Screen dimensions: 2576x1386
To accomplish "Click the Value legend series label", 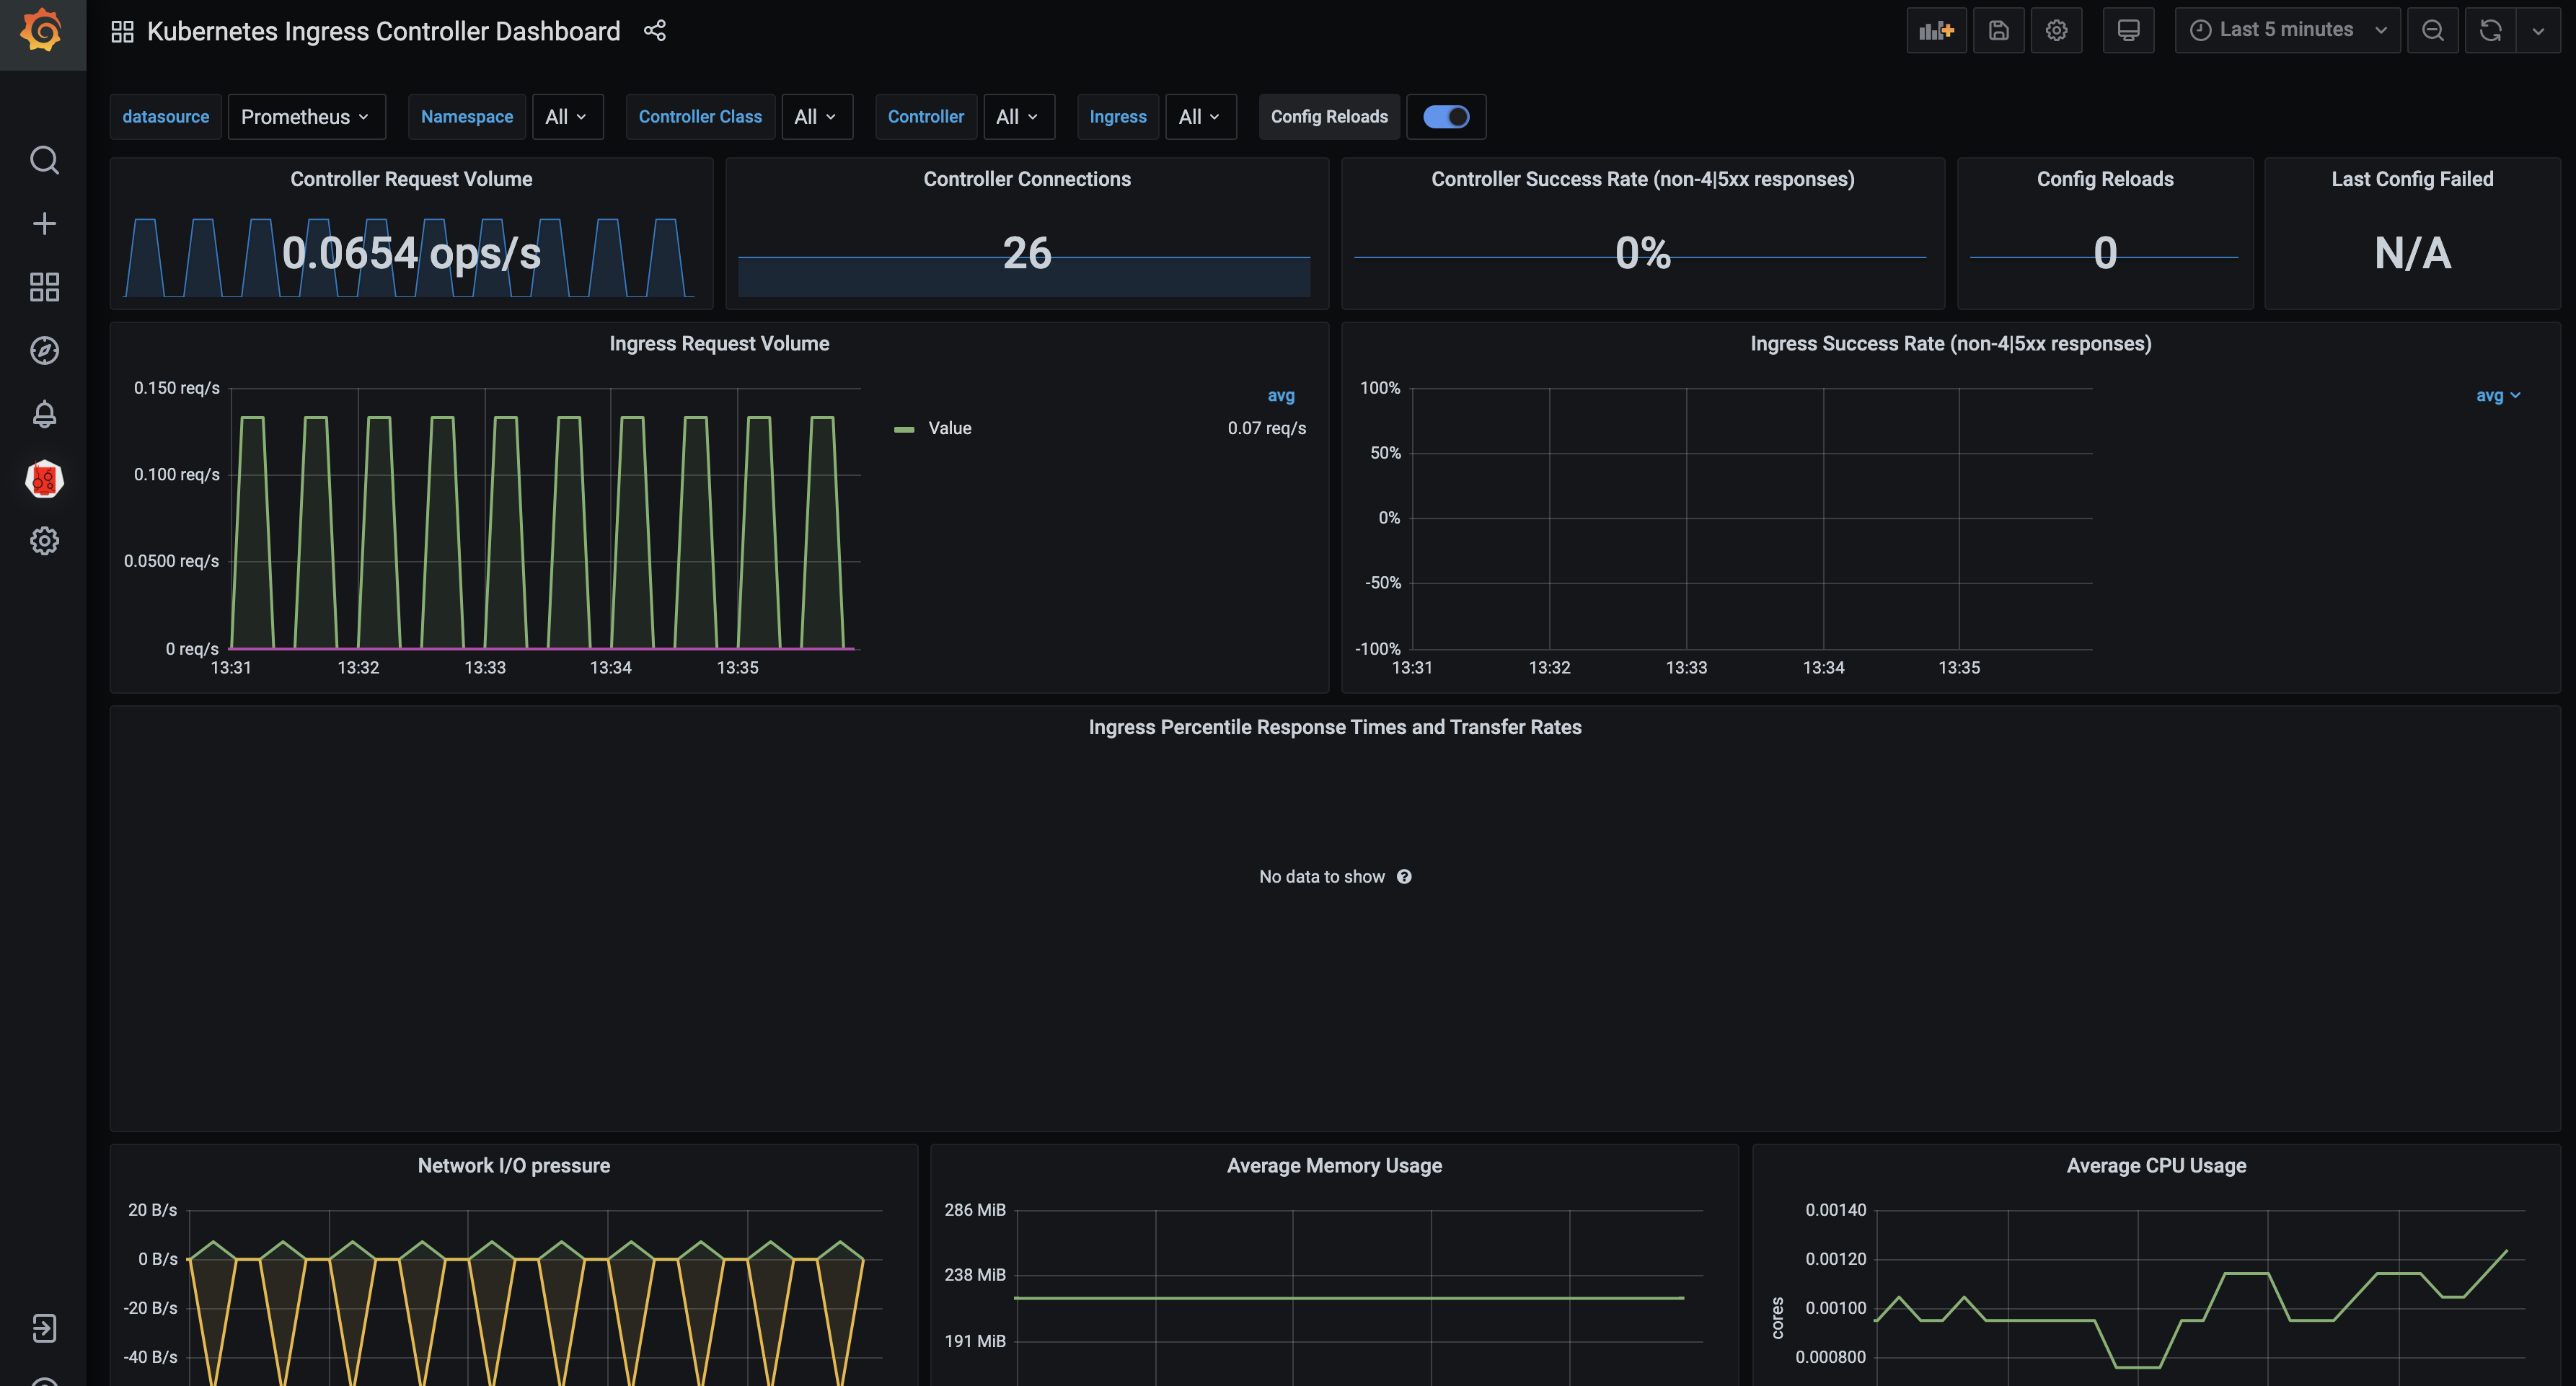I will [949, 428].
